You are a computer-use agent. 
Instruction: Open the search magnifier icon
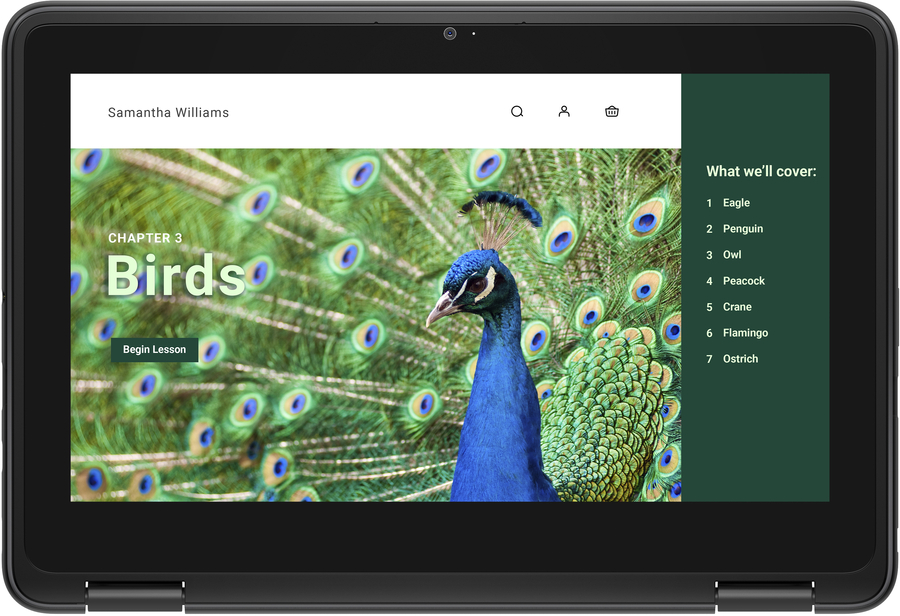coord(517,111)
